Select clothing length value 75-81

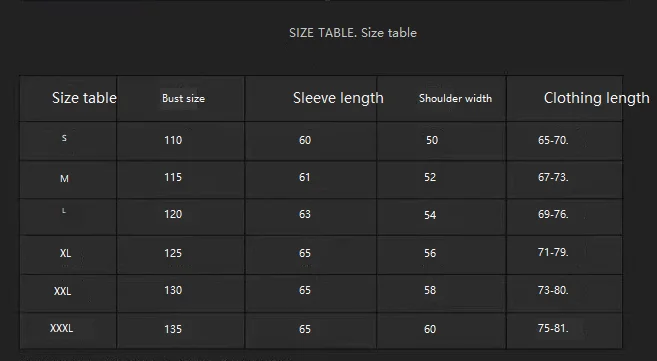tap(553, 328)
